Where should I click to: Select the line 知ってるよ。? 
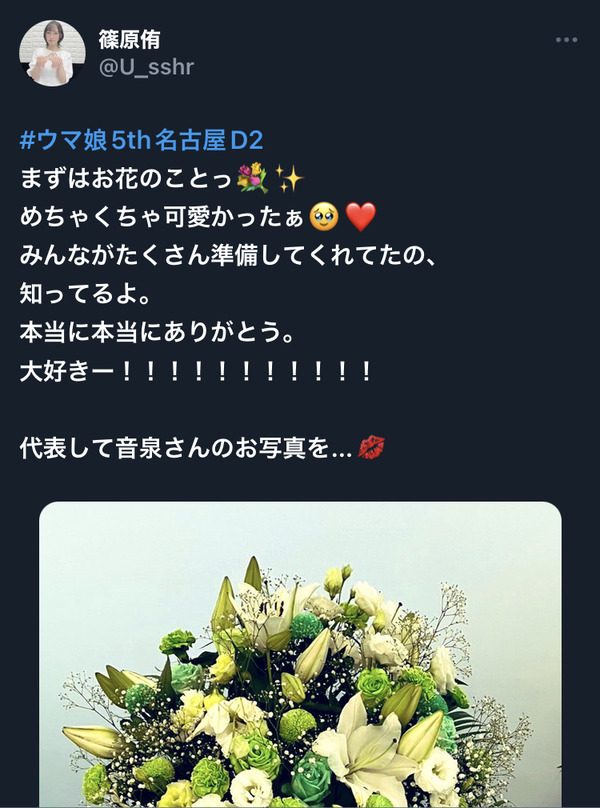pyautogui.click(x=85, y=294)
